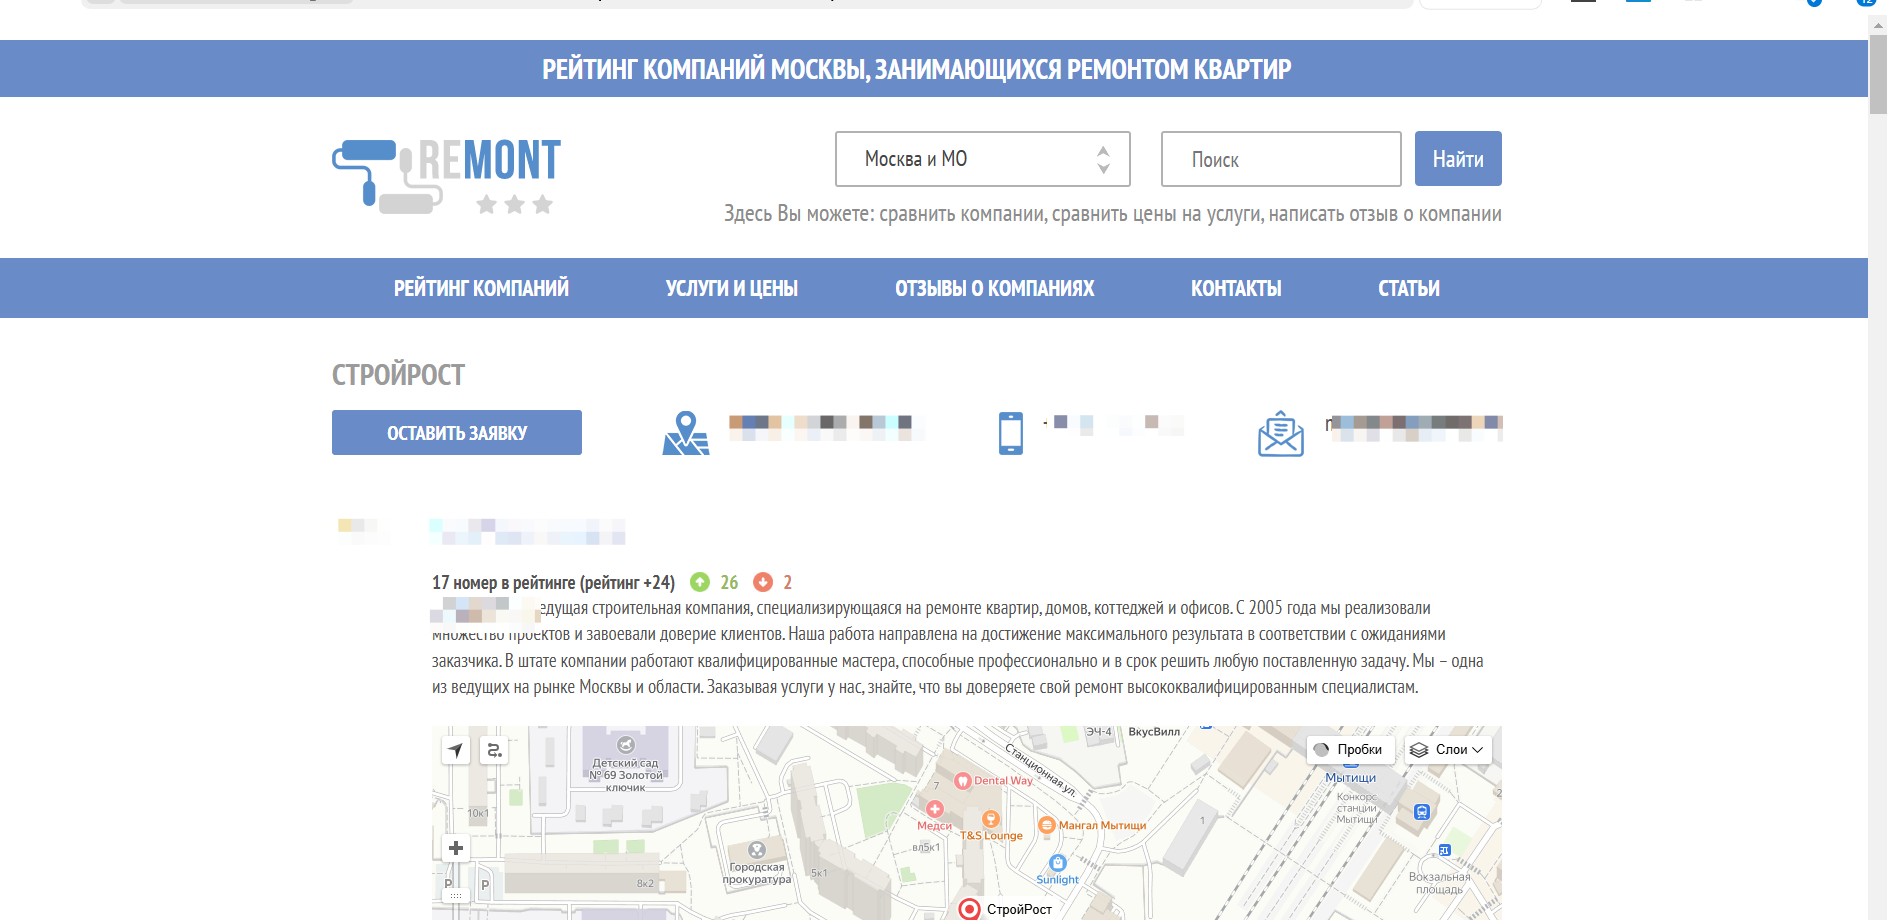Toggle Пробки traffic on the map

click(x=1350, y=750)
